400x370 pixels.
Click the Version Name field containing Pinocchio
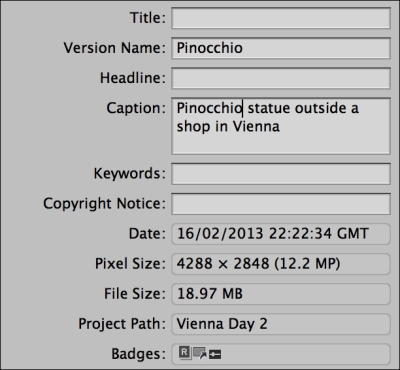[281, 48]
